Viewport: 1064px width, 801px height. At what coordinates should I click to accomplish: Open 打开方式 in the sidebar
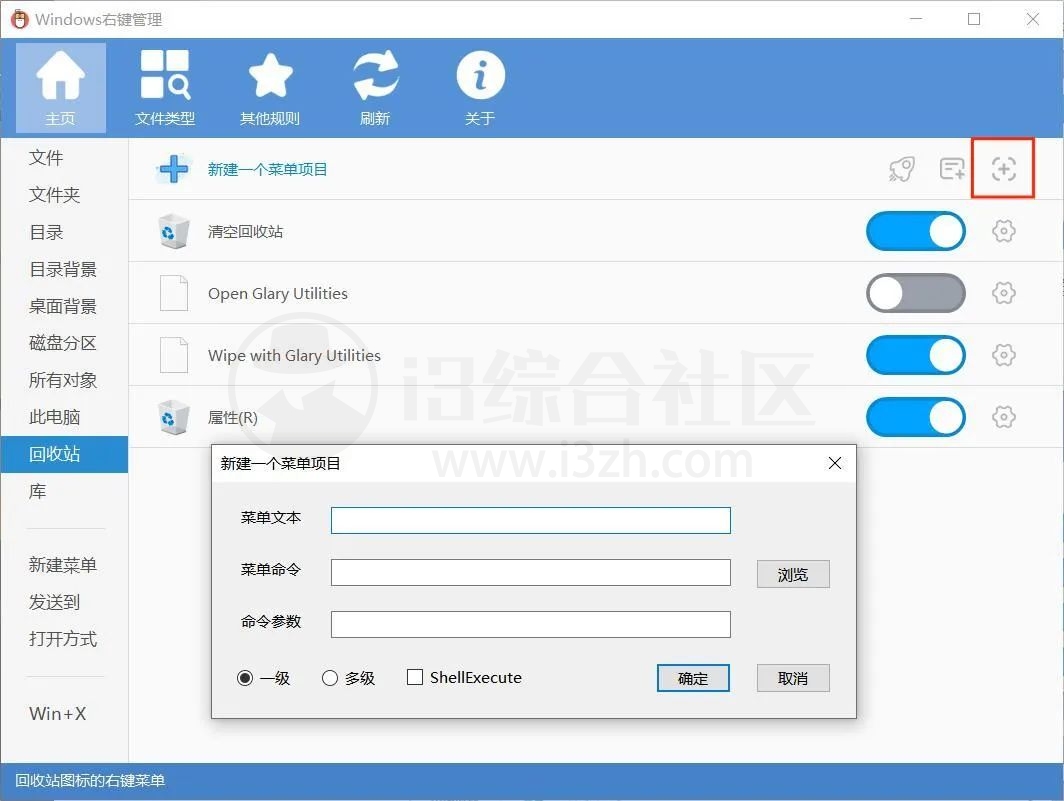[63, 639]
